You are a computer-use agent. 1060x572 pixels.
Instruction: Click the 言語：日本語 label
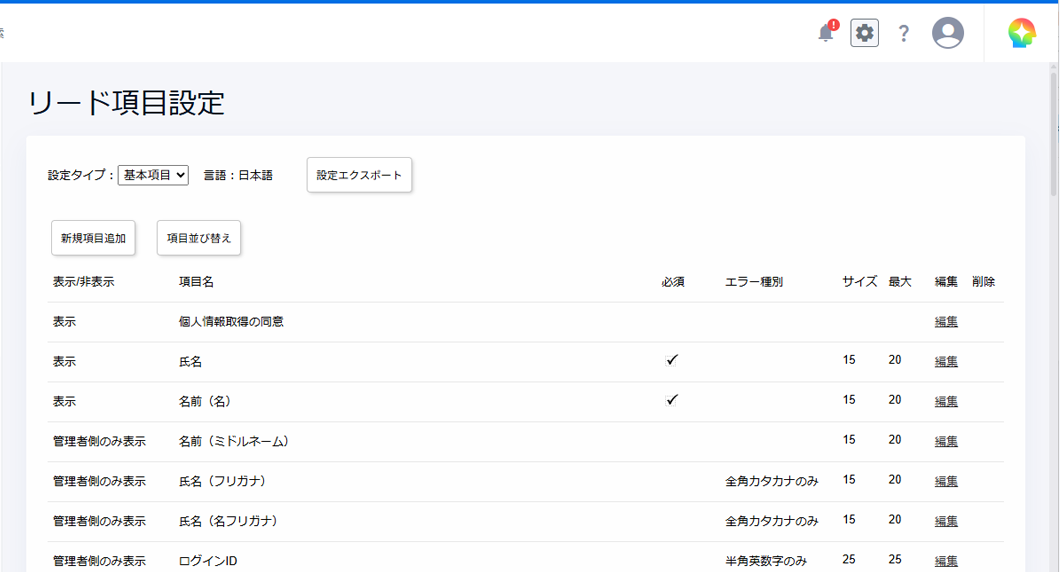click(238, 175)
